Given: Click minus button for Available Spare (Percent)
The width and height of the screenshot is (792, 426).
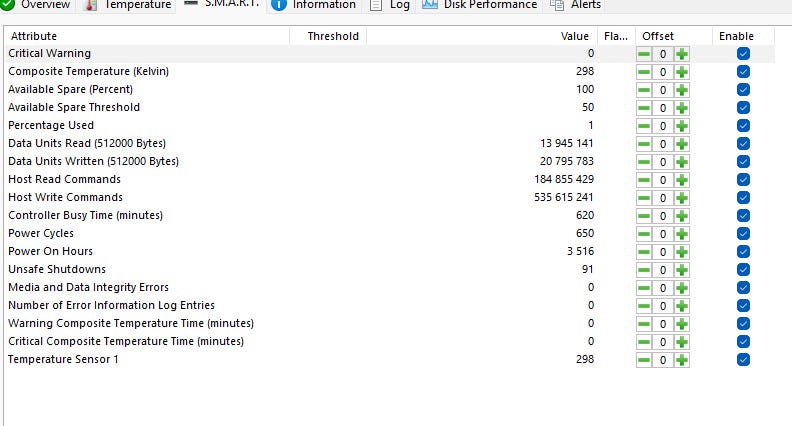Looking at the screenshot, I should pyautogui.click(x=644, y=90).
